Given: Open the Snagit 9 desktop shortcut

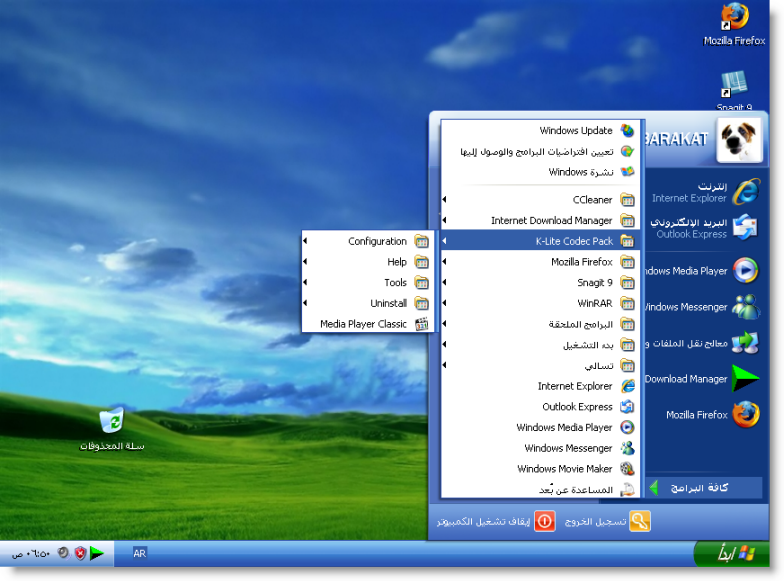Looking at the screenshot, I should point(734,91).
